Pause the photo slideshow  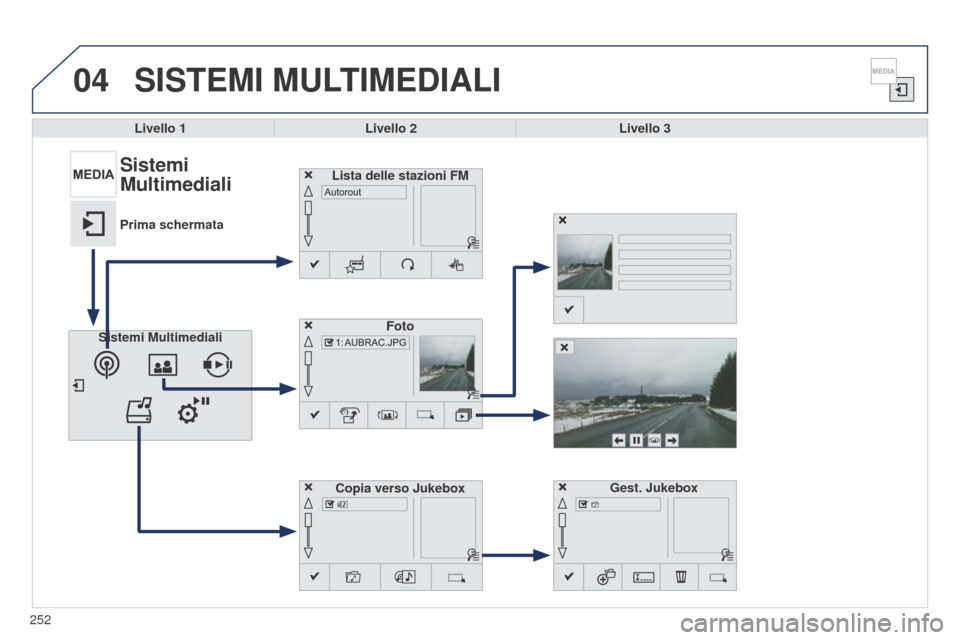[x=636, y=440]
